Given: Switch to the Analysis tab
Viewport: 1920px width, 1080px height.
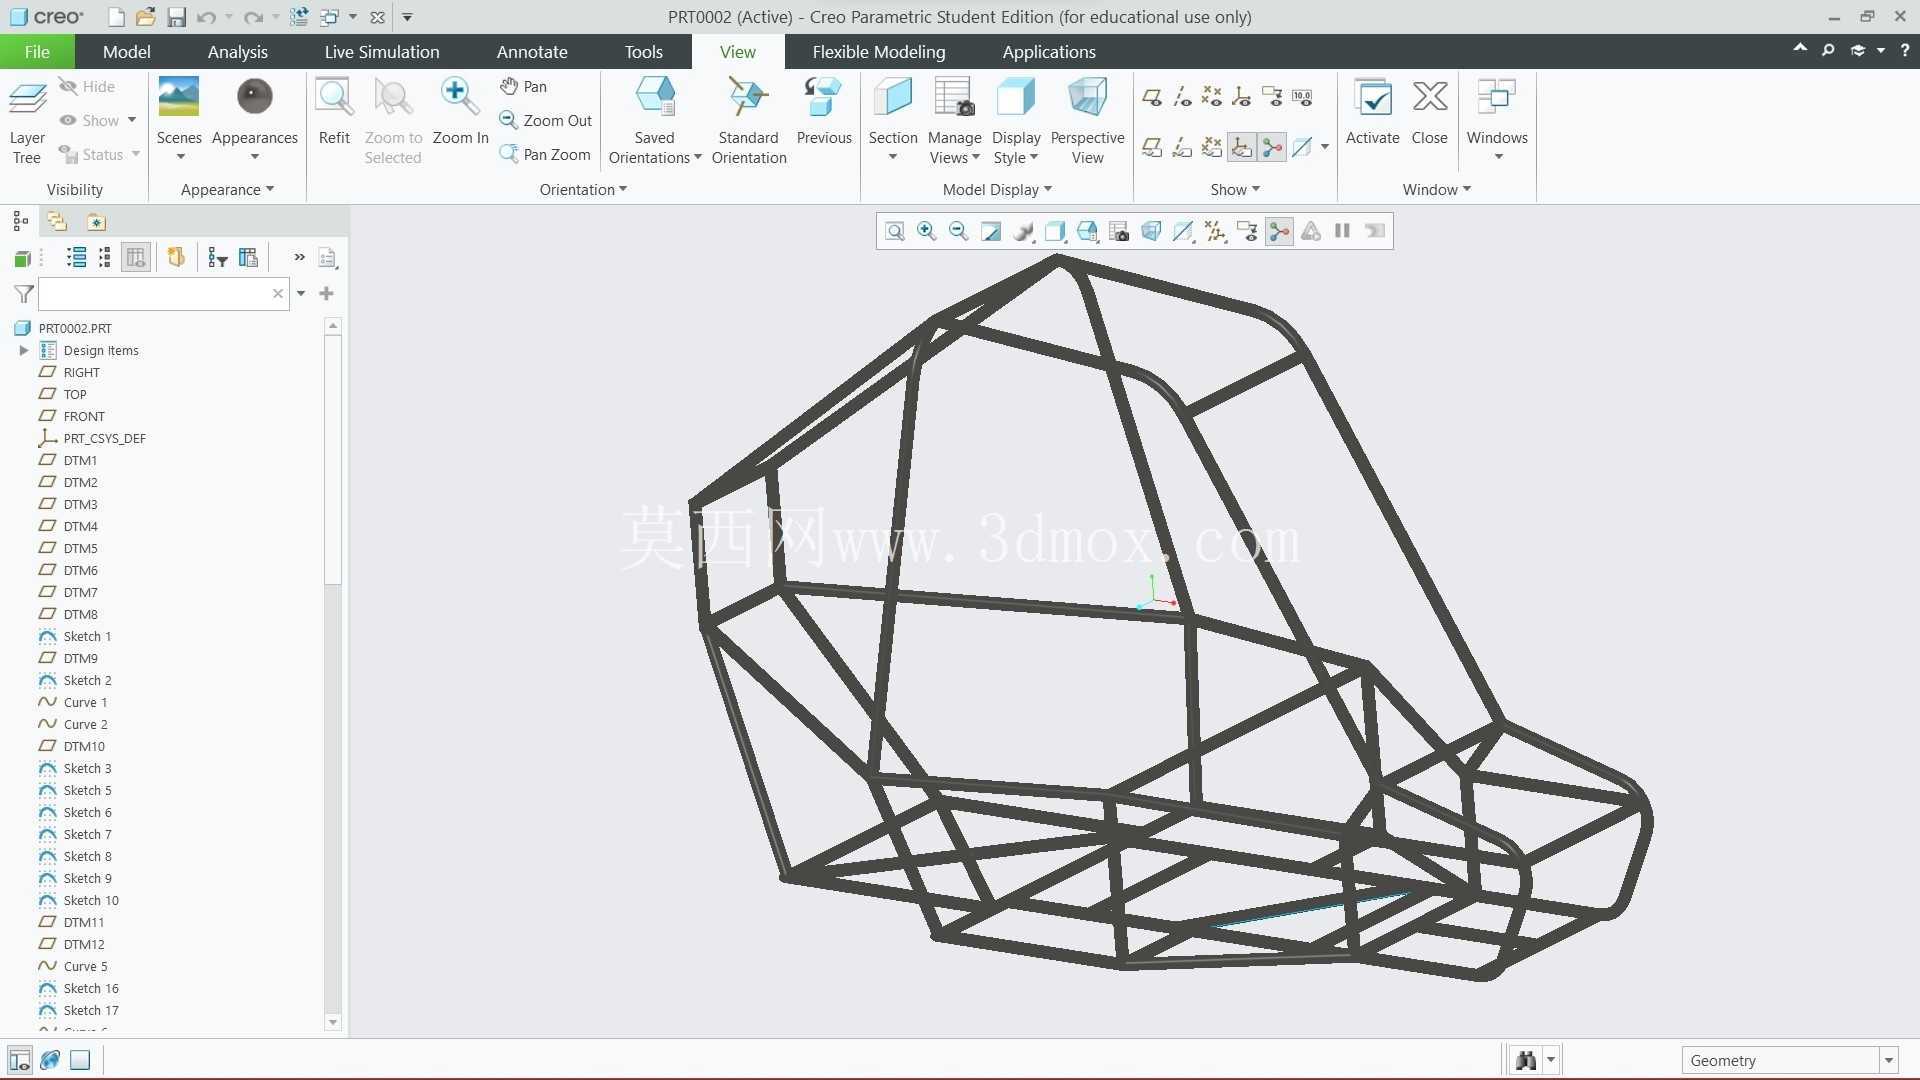Looking at the screenshot, I should pyautogui.click(x=237, y=52).
